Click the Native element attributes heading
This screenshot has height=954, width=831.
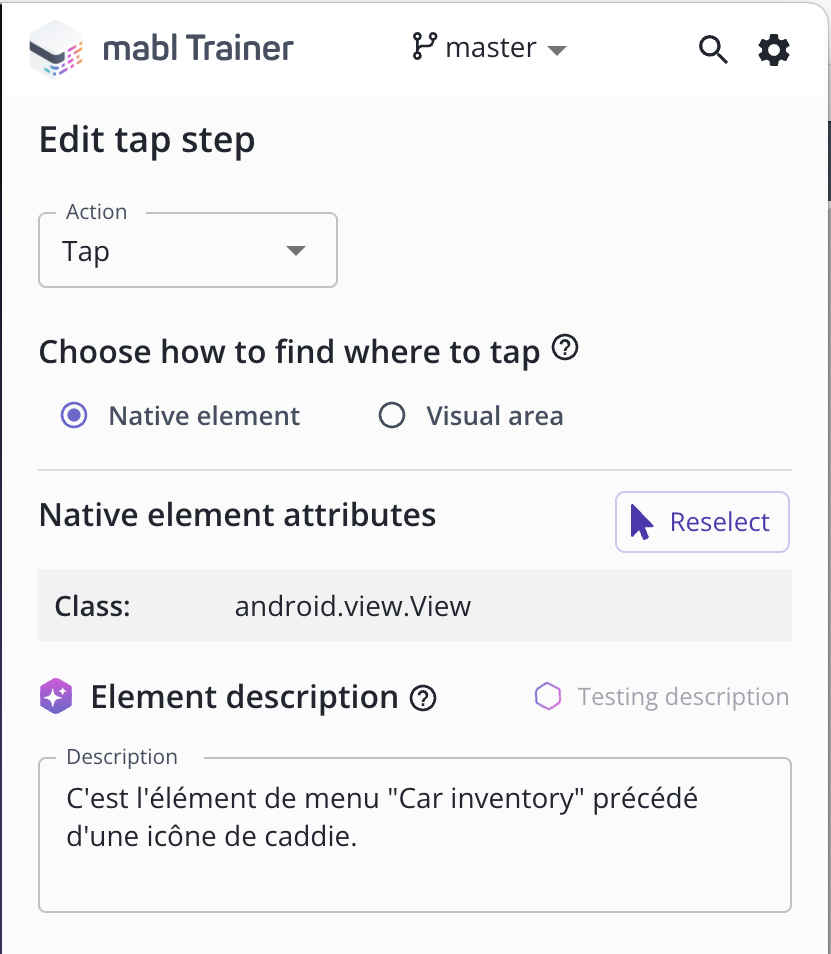pos(236,515)
